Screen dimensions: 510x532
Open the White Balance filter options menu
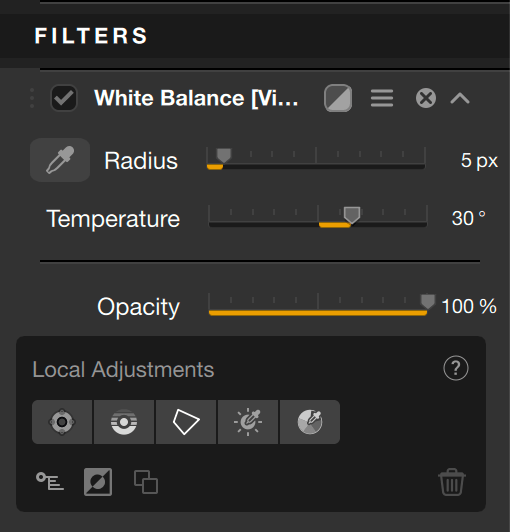click(x=382, y=98)
